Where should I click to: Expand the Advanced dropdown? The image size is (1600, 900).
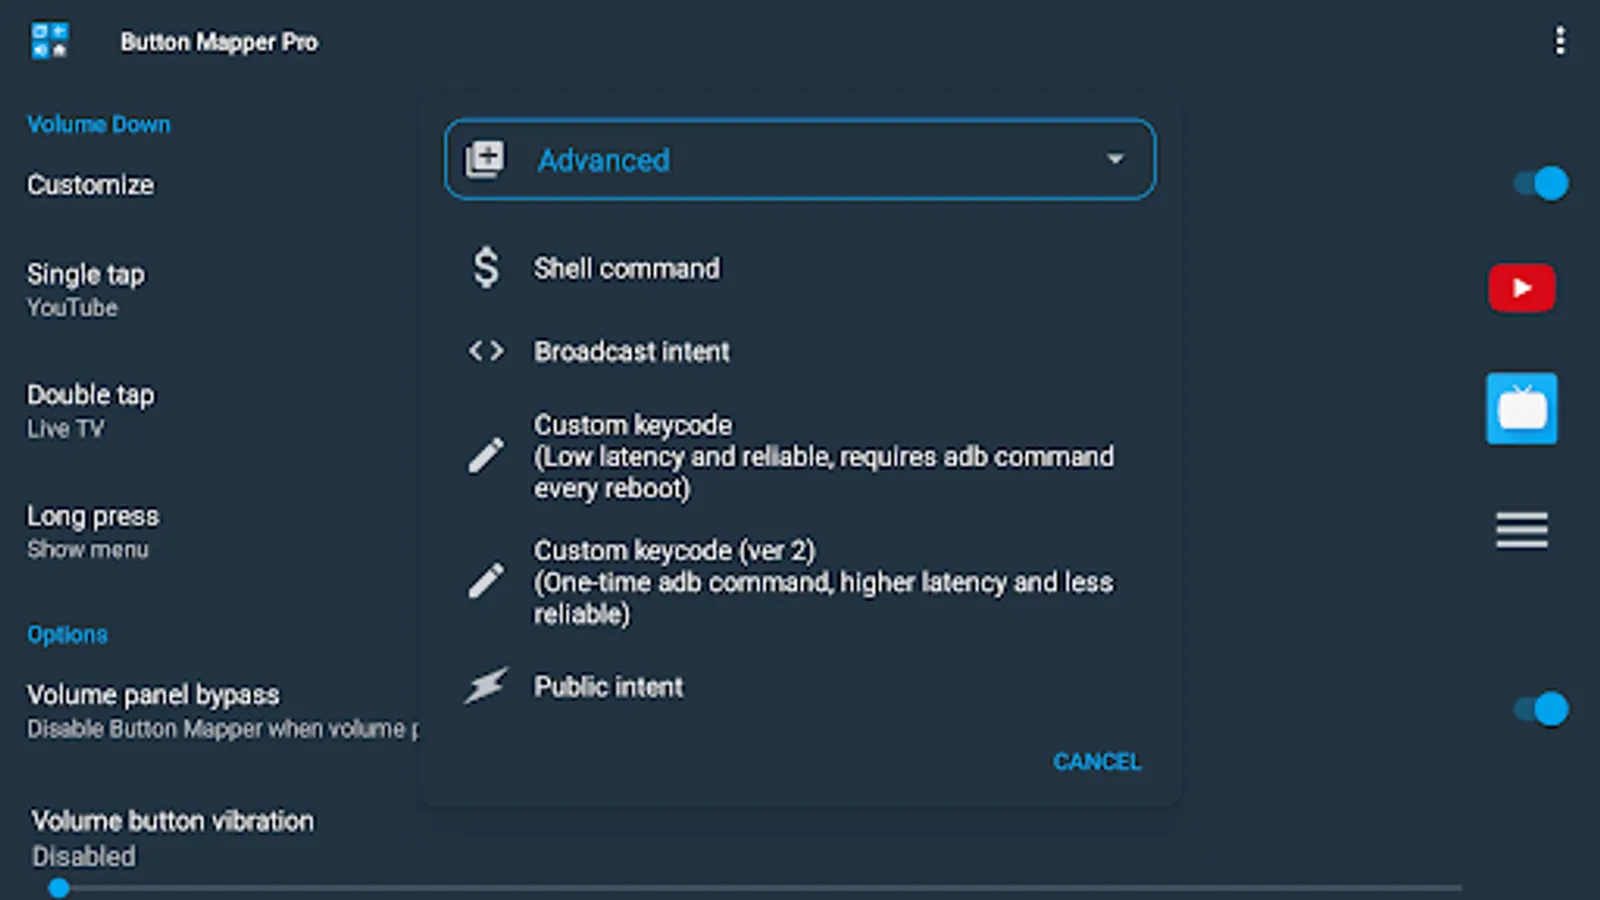(799, 159)
